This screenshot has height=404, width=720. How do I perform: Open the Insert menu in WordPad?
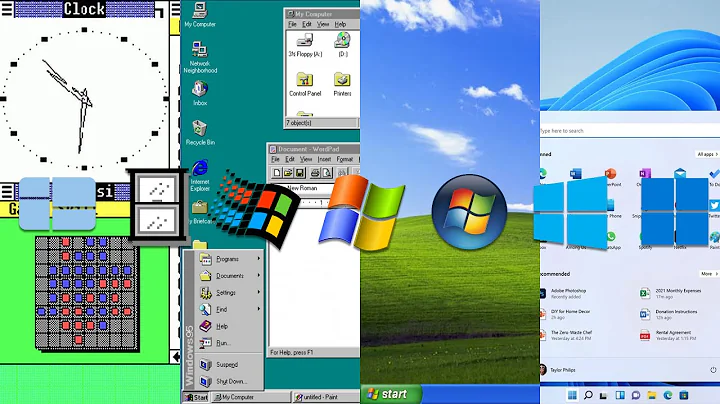324,159
